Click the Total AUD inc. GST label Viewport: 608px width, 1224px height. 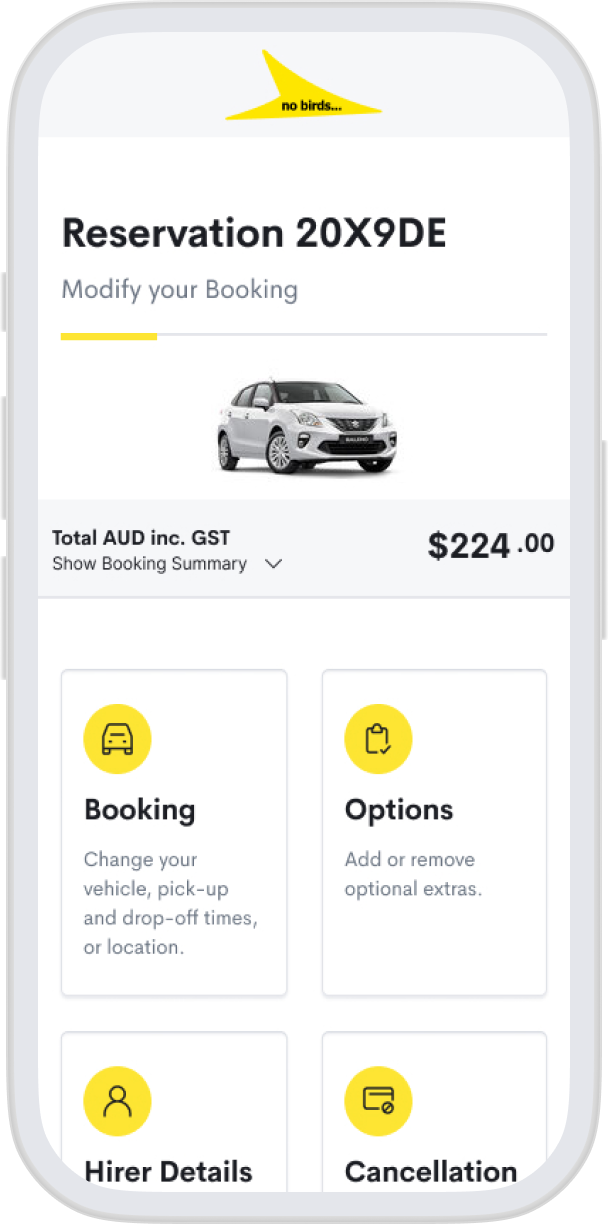(x=141, y=537)
